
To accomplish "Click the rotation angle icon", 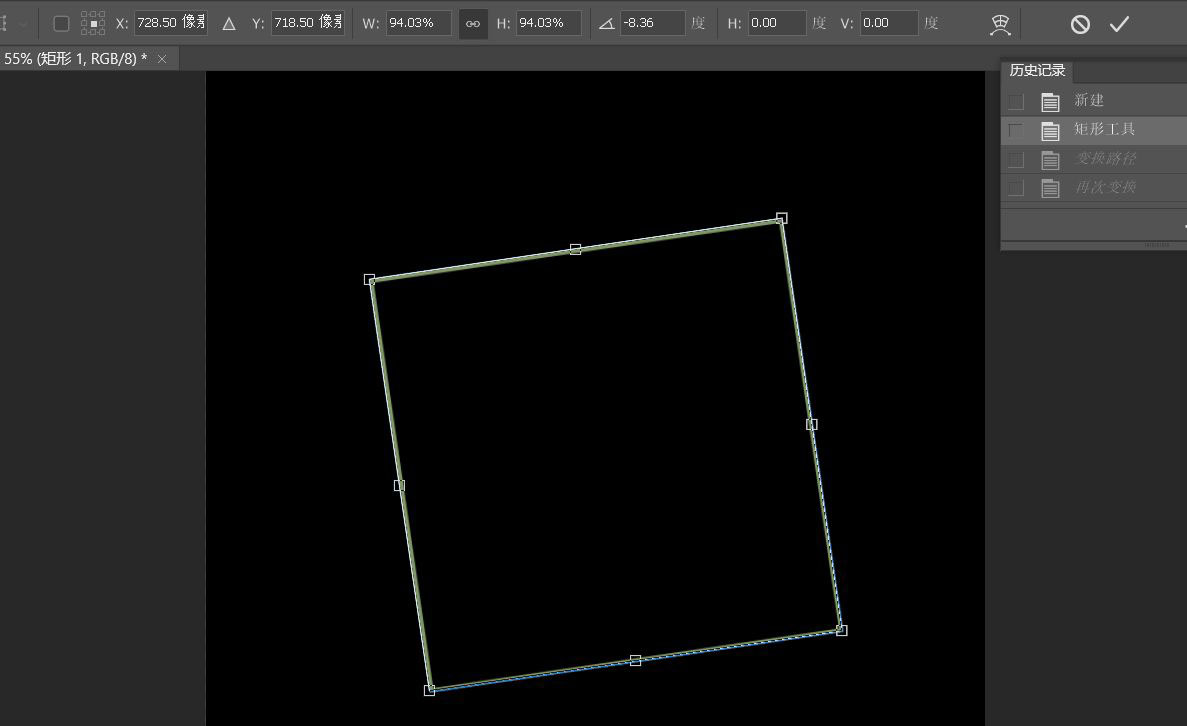I will coord(606,24).
